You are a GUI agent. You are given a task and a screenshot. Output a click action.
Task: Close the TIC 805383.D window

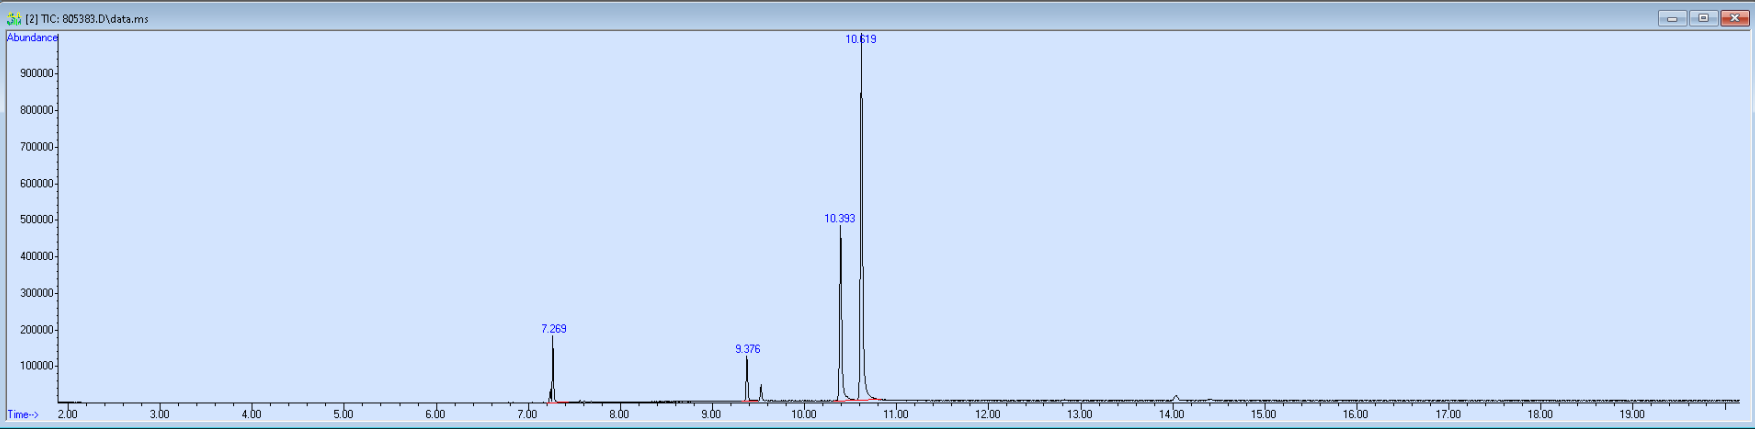[x=1734, y=18]
